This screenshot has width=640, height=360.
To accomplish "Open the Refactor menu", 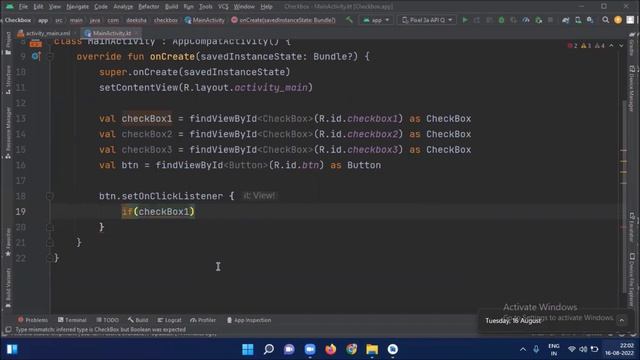I will [x=149, y=7].
